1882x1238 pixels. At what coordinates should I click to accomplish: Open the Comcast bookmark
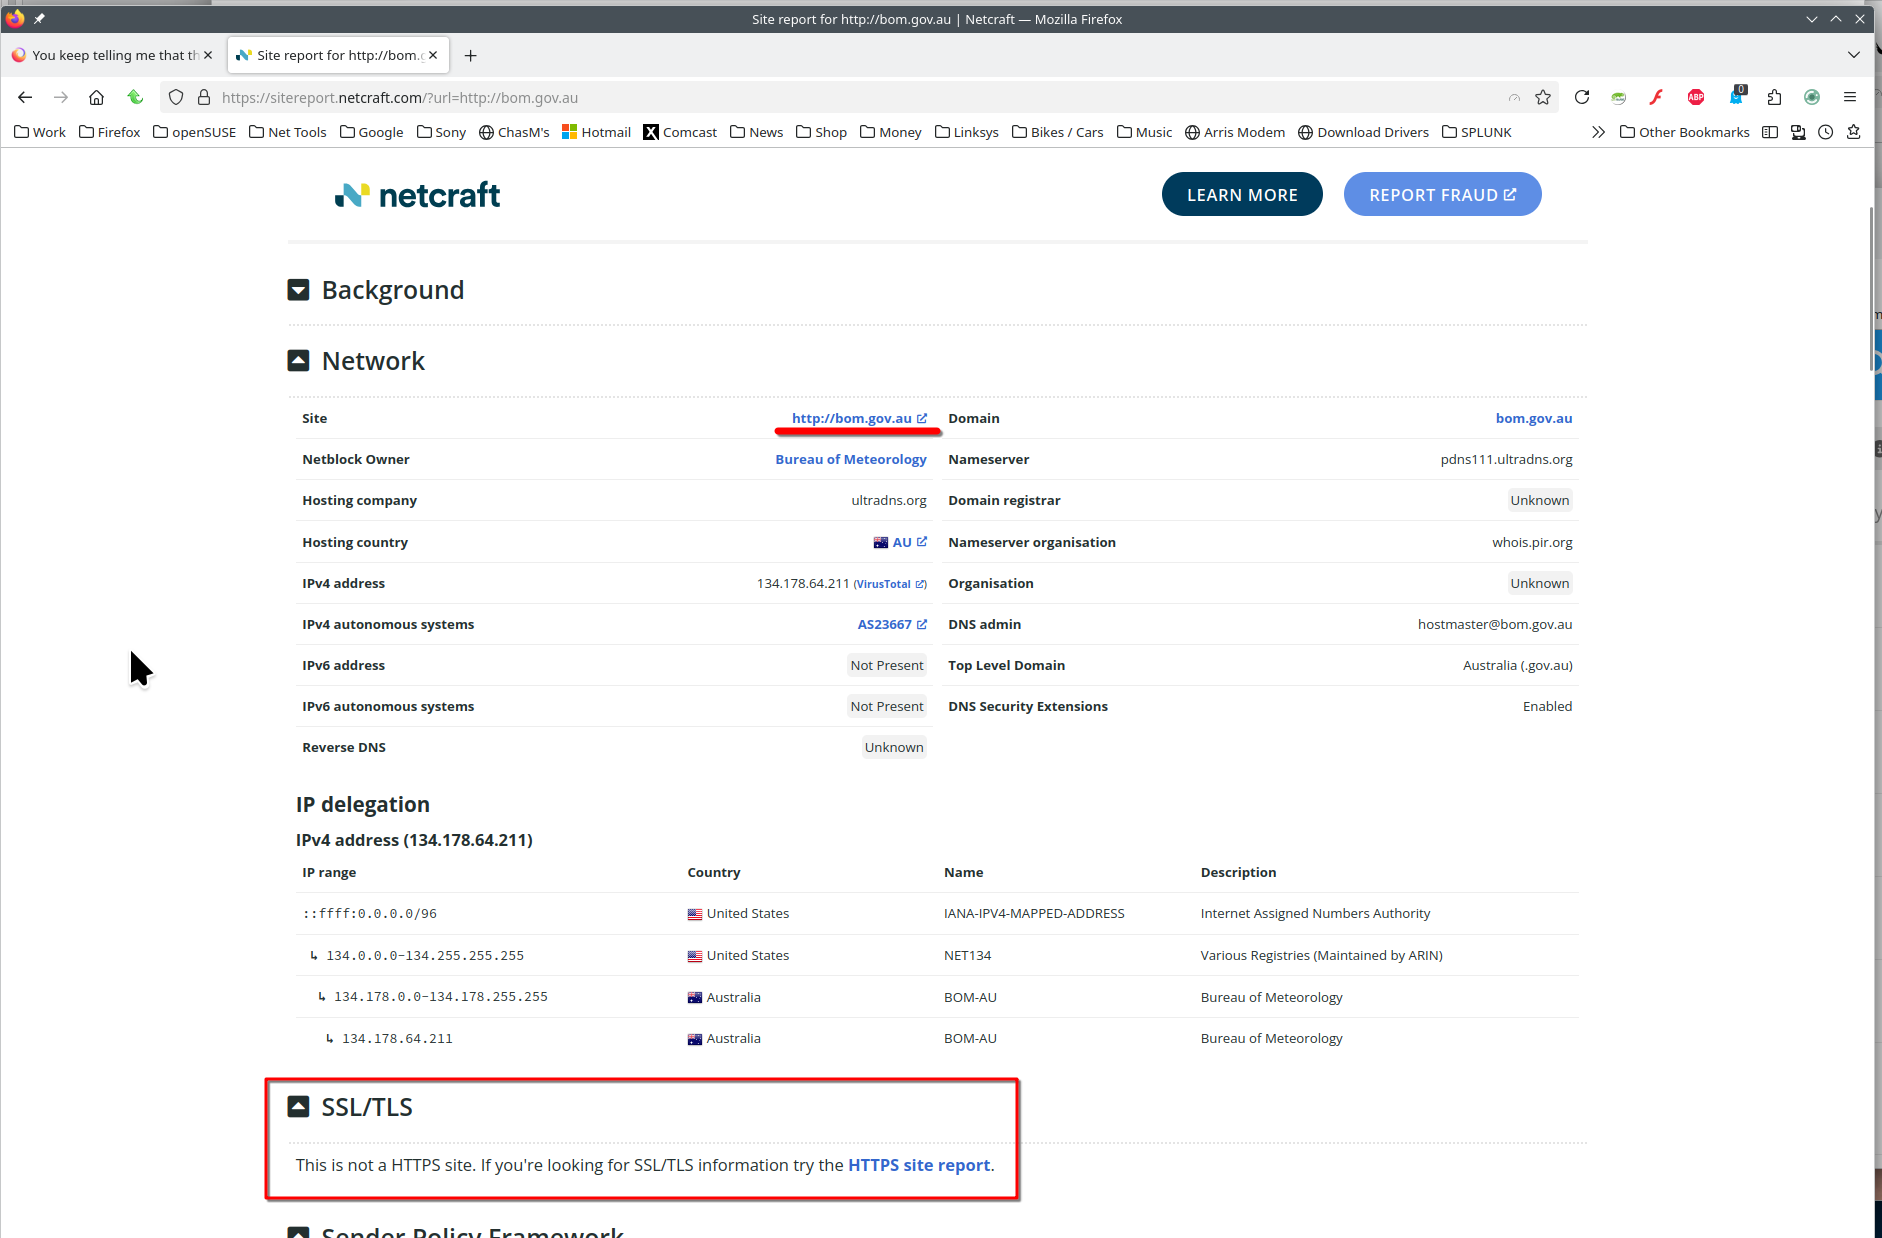tap(680, 132)
